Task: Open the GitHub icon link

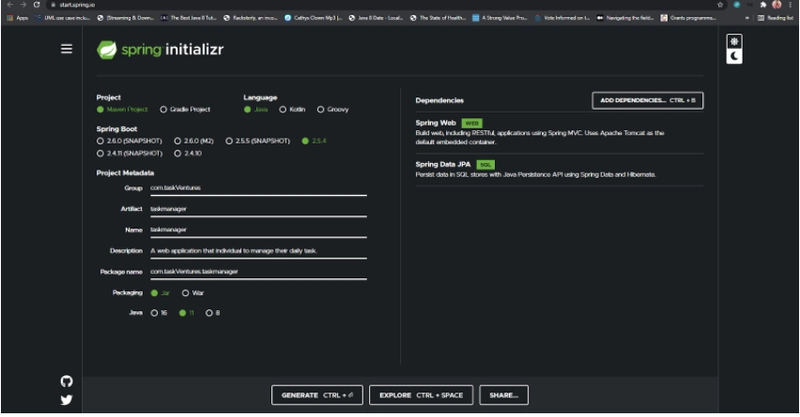Action: 66,381
